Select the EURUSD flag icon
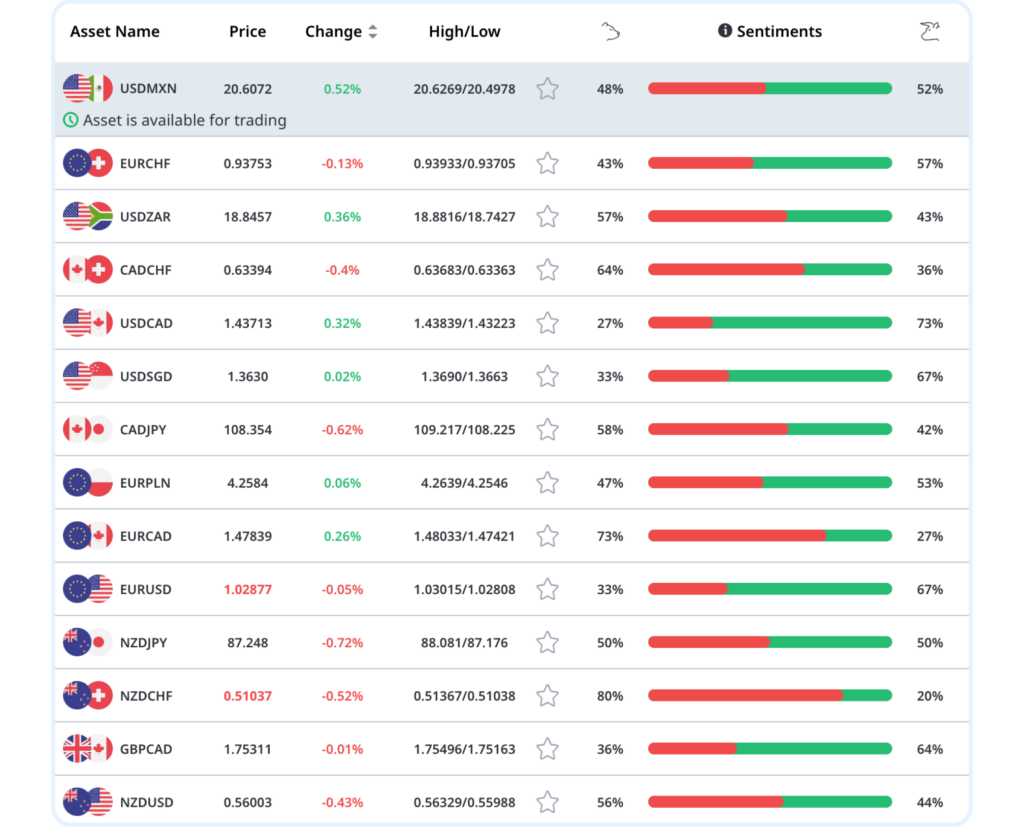The height and width of the screenshot is (827, 1024). pyautogui.click(x=88, y=589)
